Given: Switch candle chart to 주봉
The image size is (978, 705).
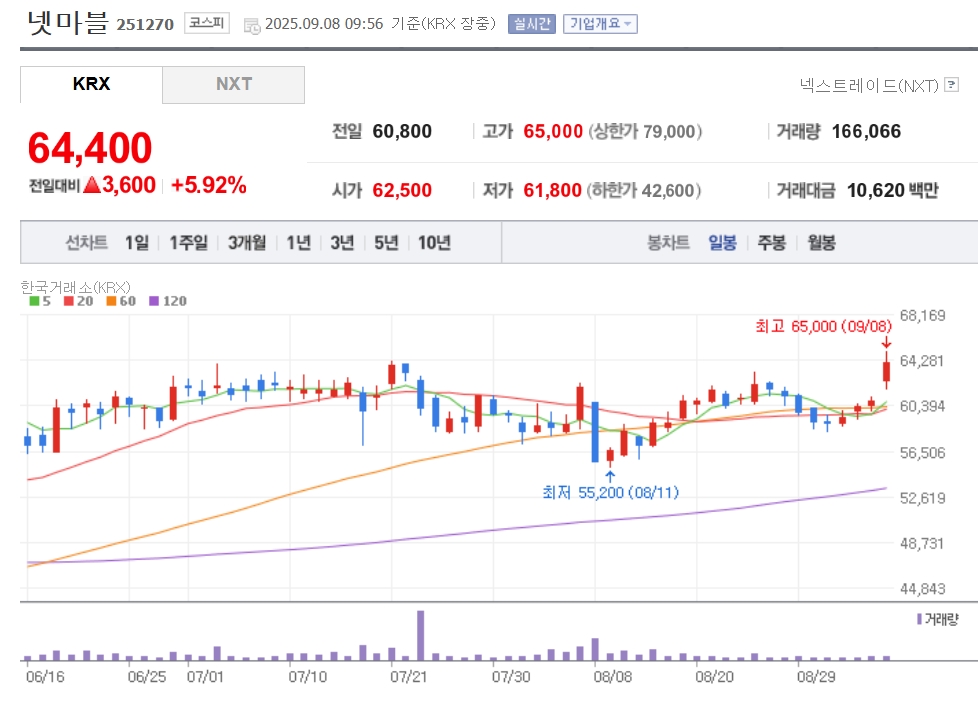Looking at the screenshot, I should [x=772, y=242].
